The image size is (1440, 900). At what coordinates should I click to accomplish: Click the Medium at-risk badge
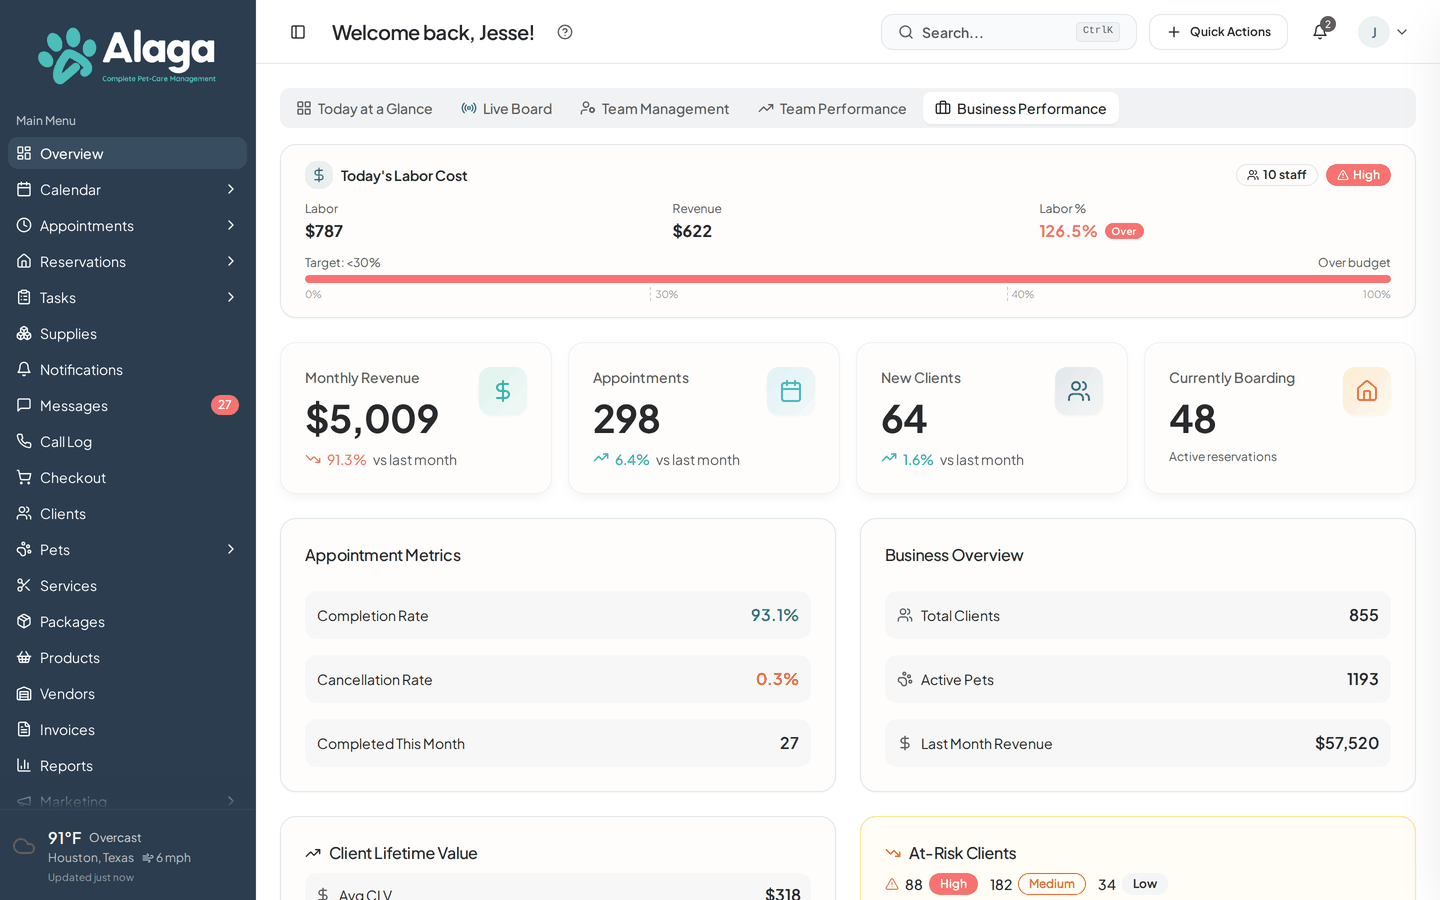(1052, 884)
